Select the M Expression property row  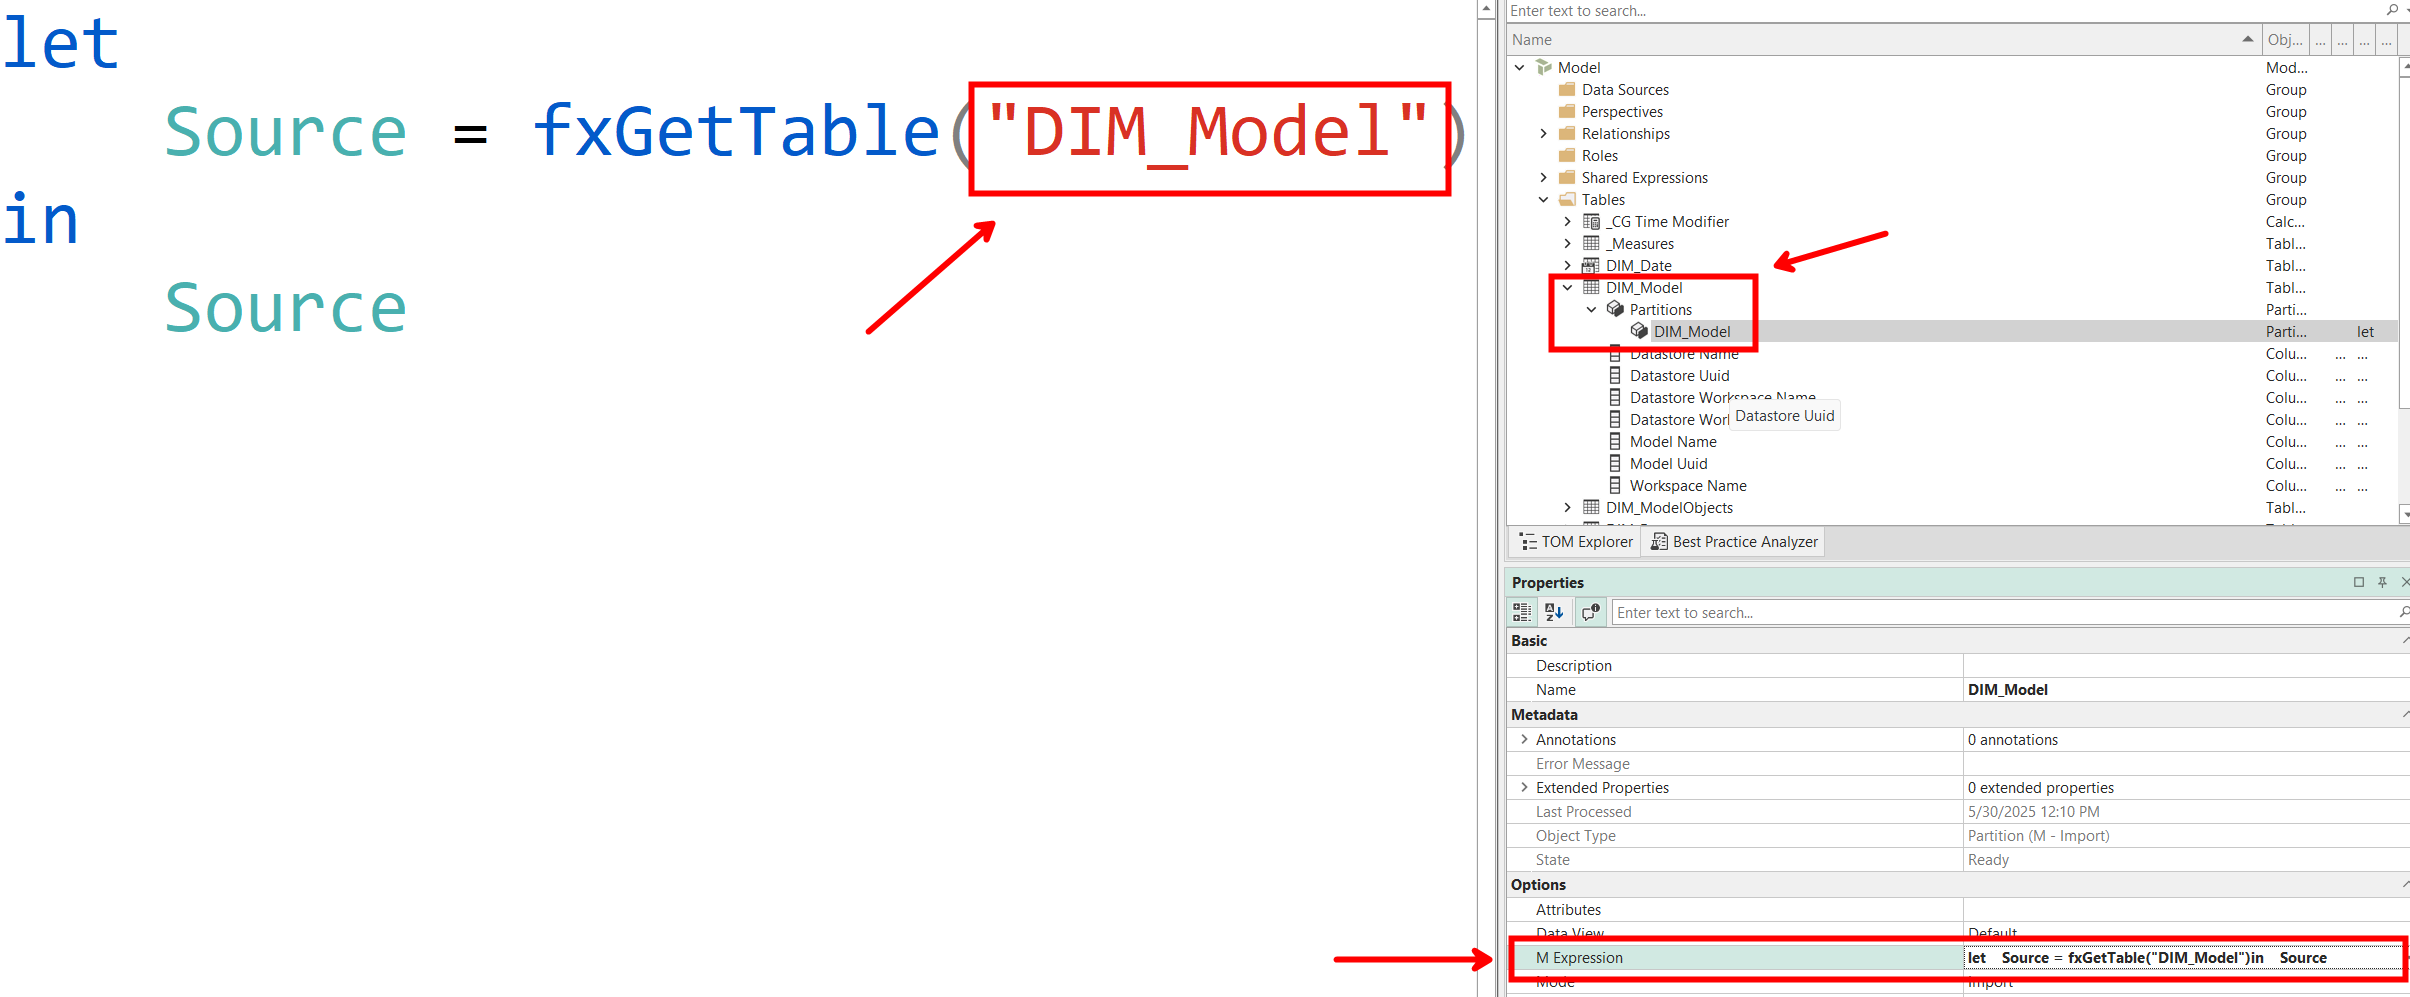pyautogui.click(x=1580, y=957)
